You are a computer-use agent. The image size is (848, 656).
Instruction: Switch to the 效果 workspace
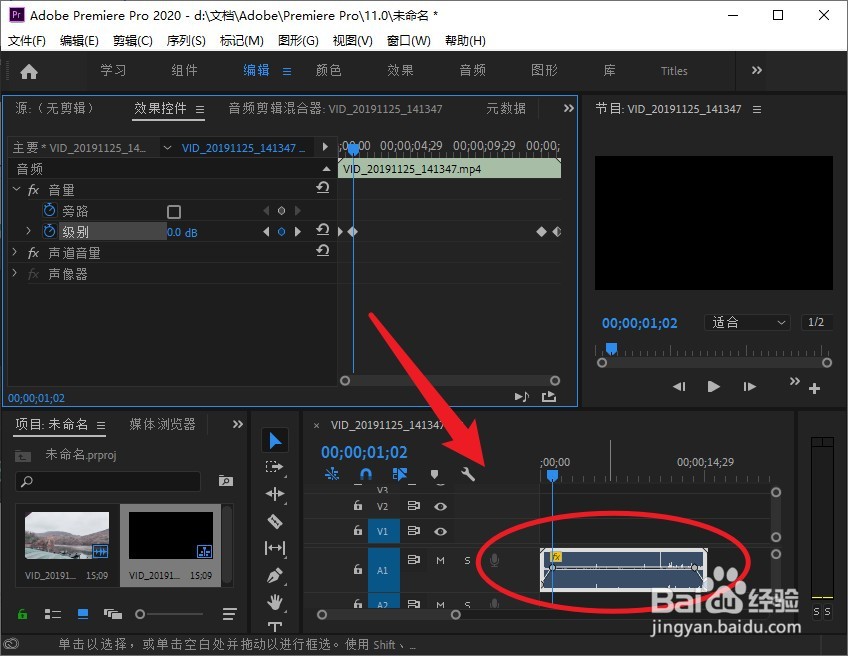pos(400,70)
